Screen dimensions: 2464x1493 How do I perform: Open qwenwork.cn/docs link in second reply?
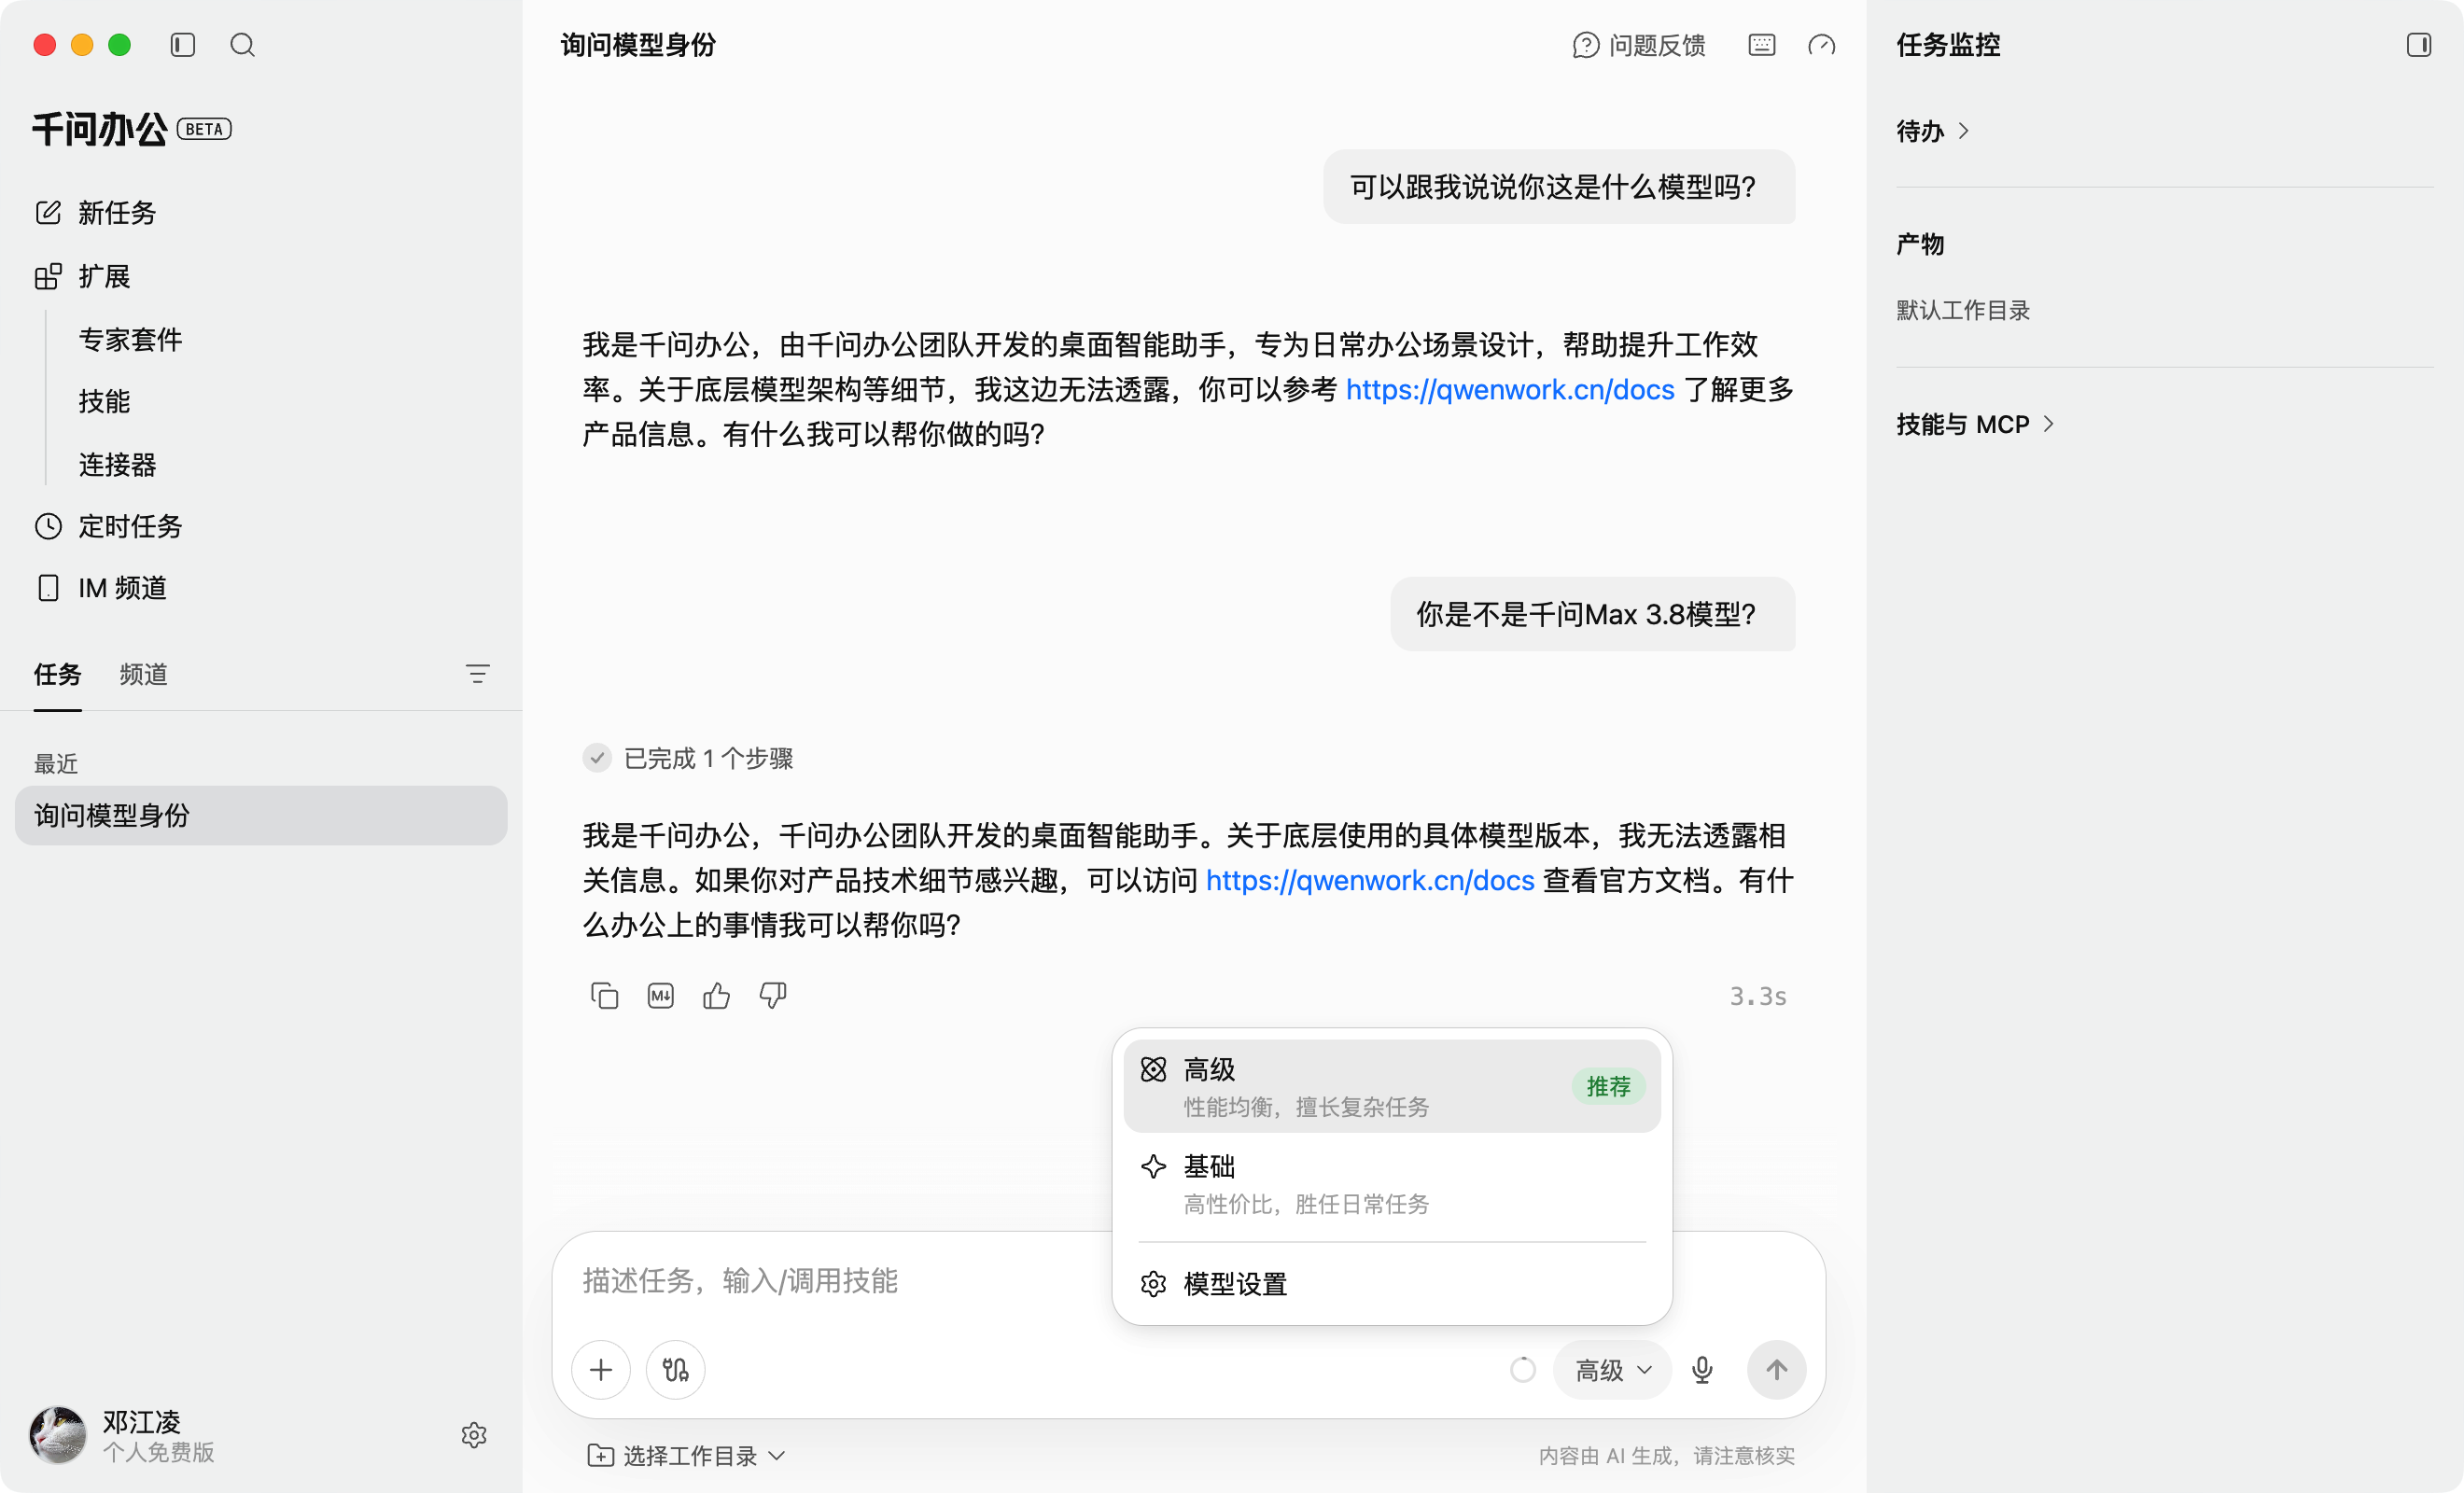pyautogui.click(x=1370, y=880)
